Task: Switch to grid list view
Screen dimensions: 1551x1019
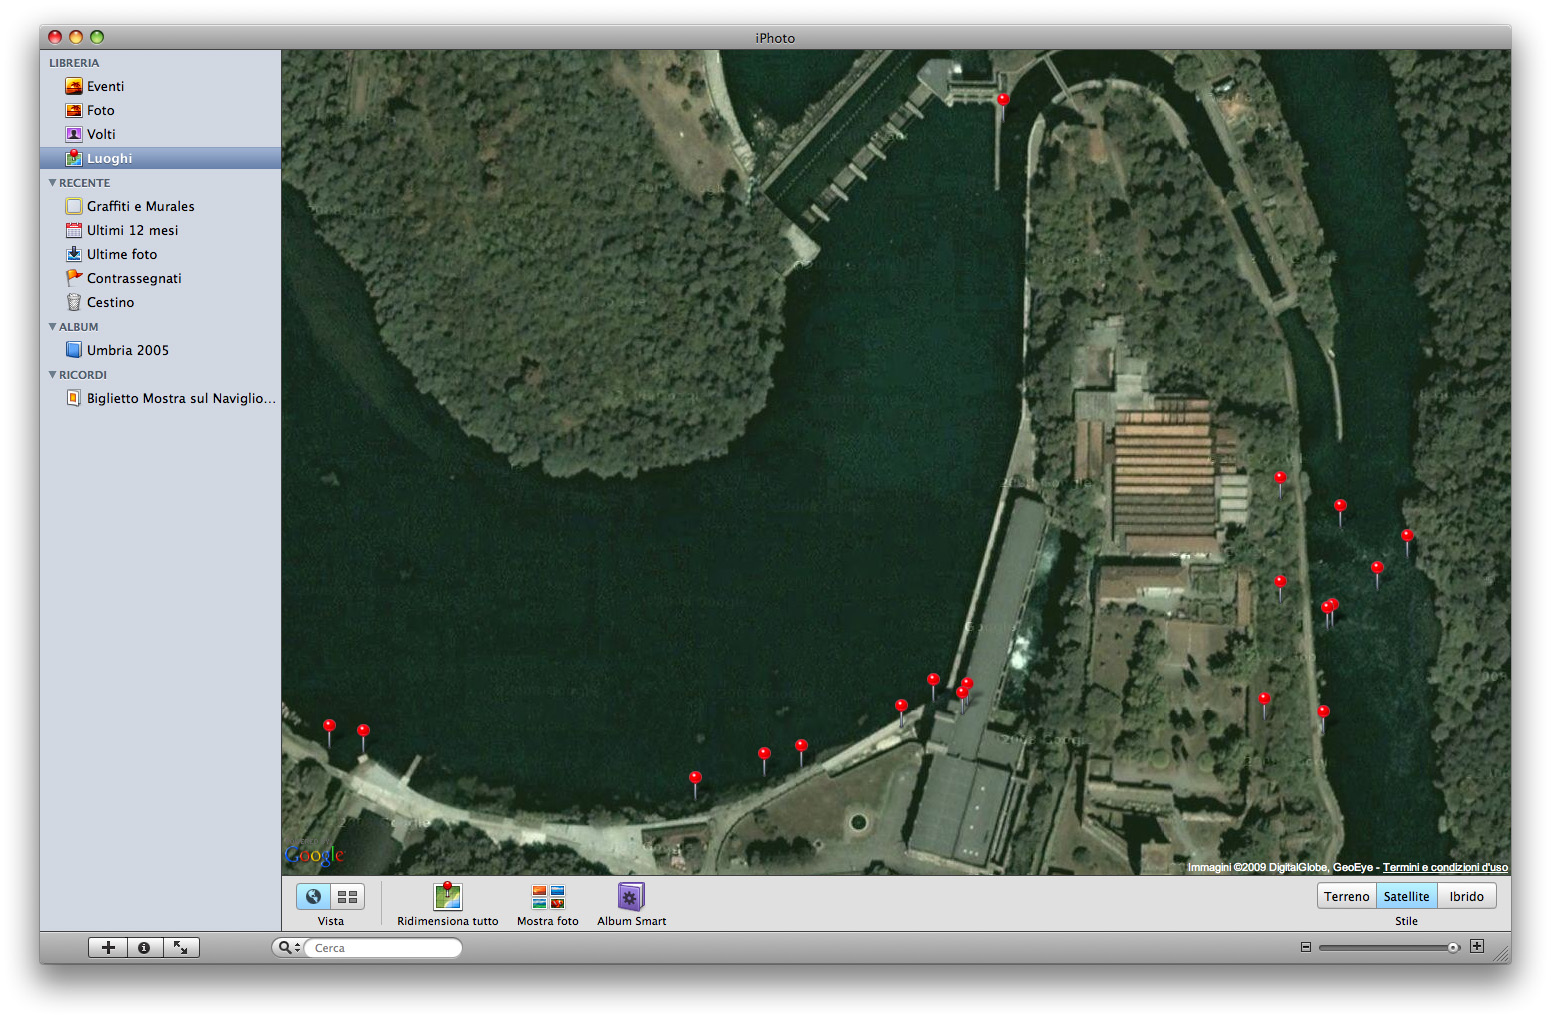Action: coord(348,896)
